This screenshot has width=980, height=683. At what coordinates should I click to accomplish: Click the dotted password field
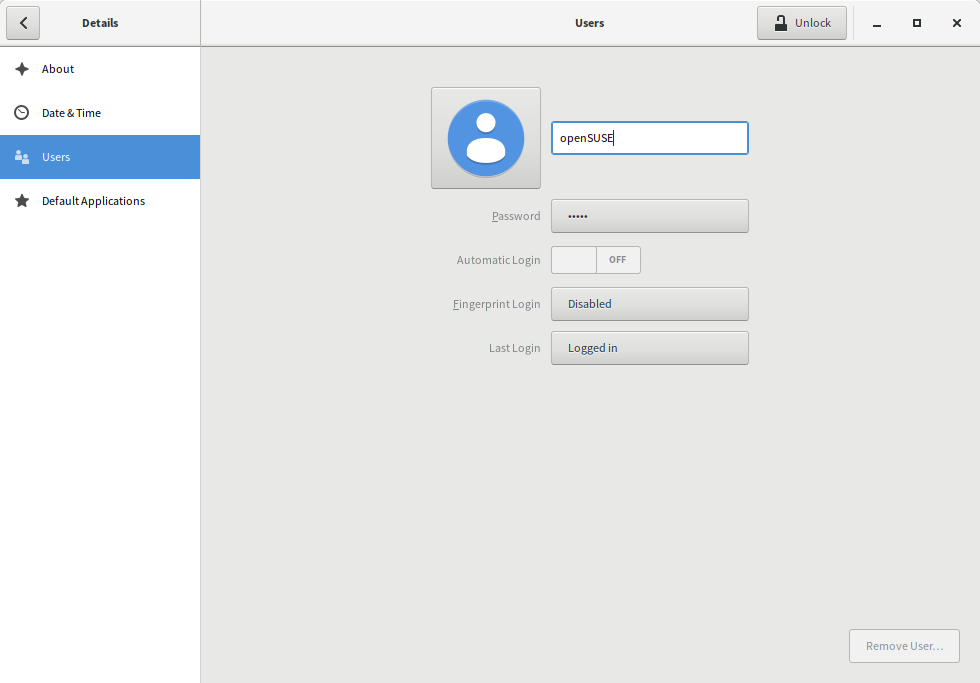649,215
